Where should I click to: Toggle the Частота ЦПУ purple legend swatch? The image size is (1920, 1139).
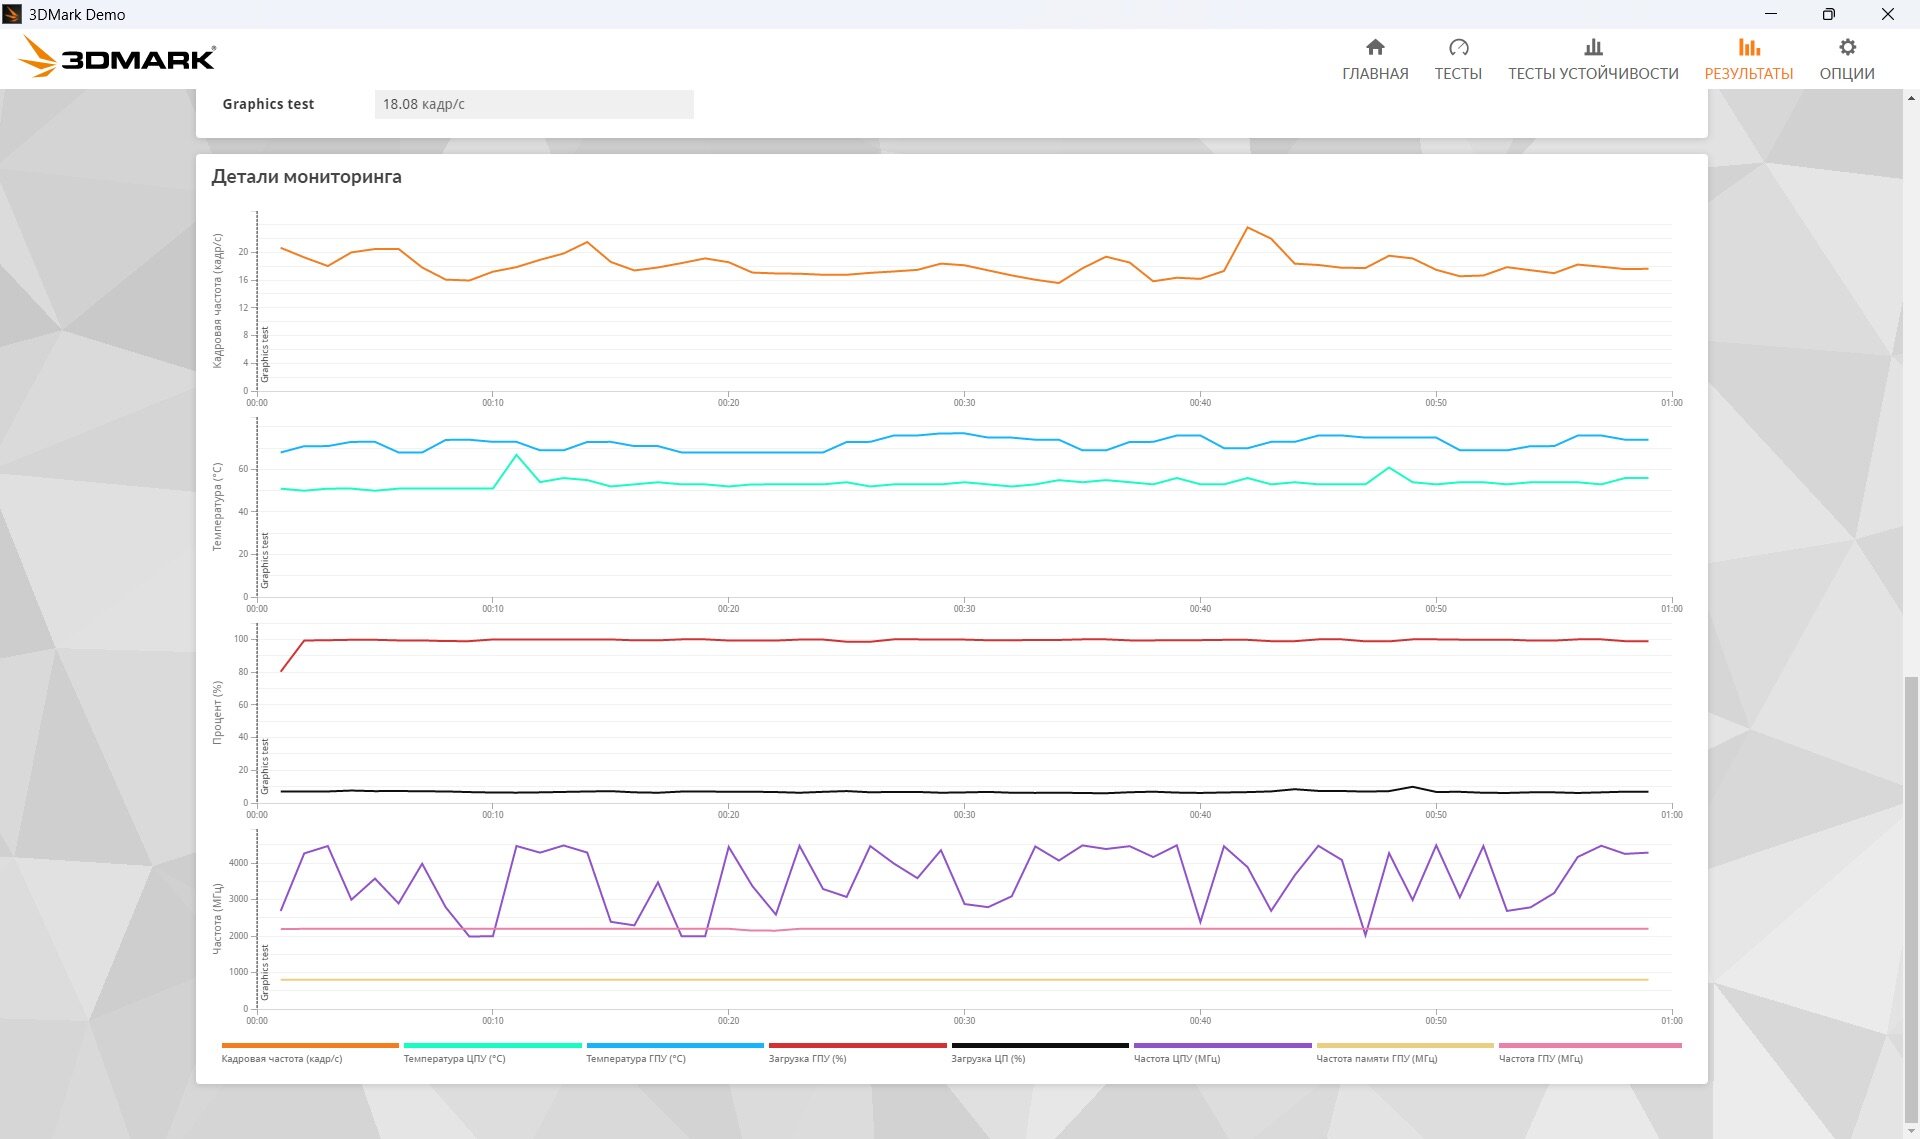(1222, 1045)
